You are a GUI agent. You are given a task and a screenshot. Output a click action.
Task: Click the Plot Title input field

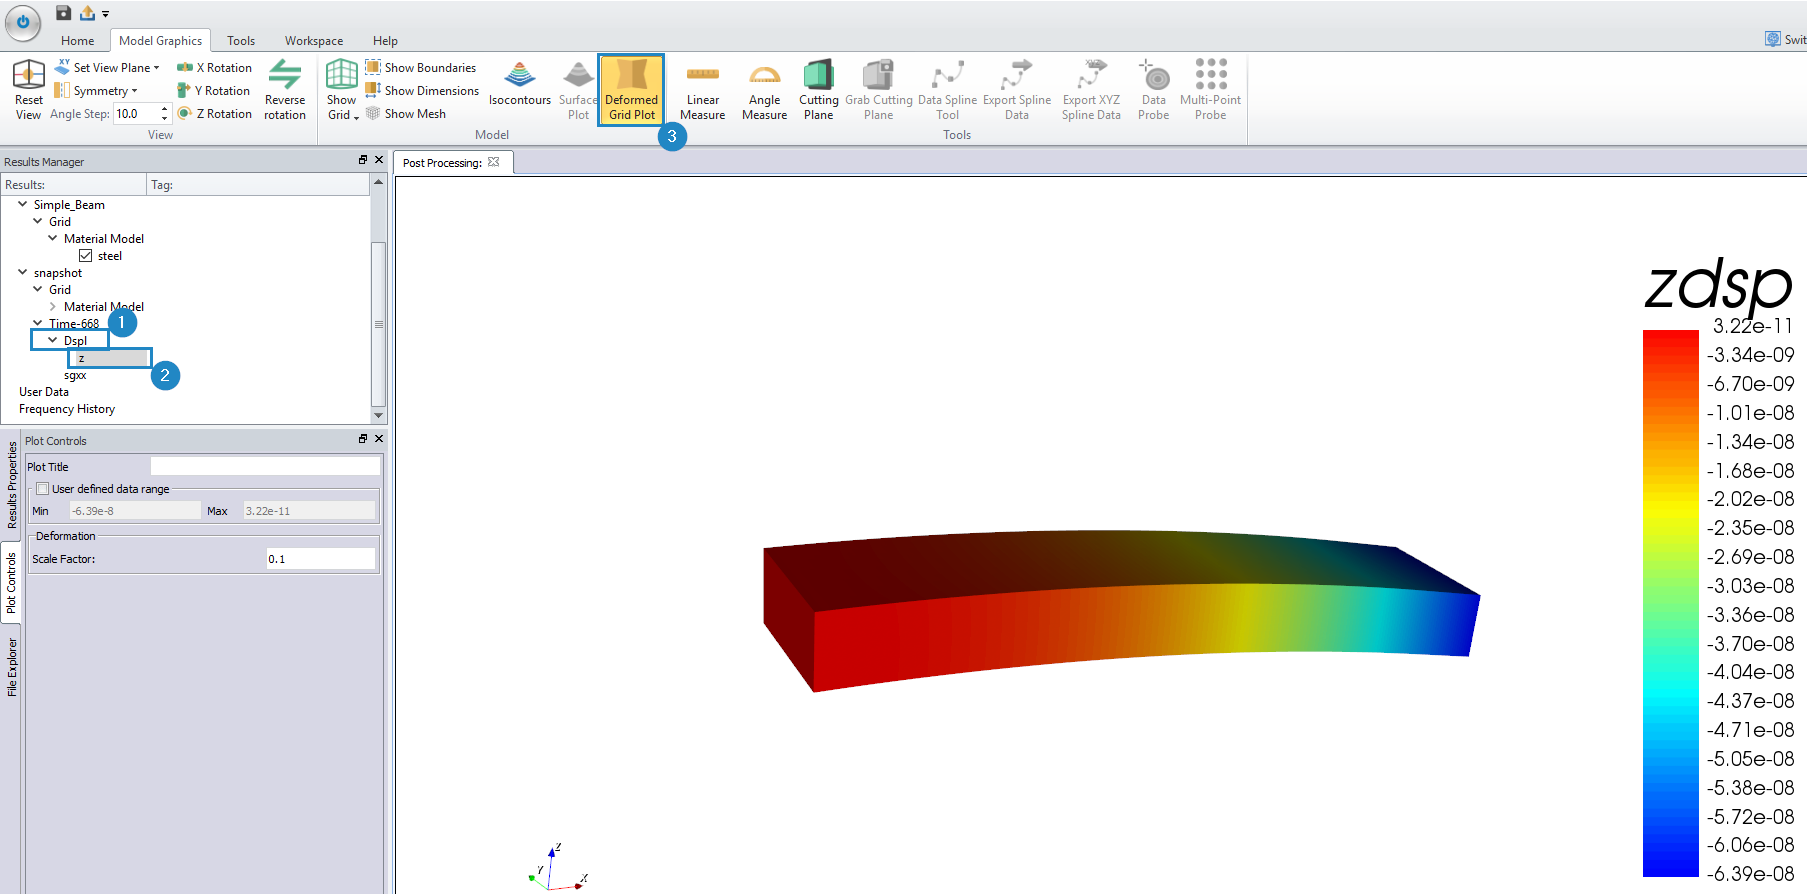265,466
